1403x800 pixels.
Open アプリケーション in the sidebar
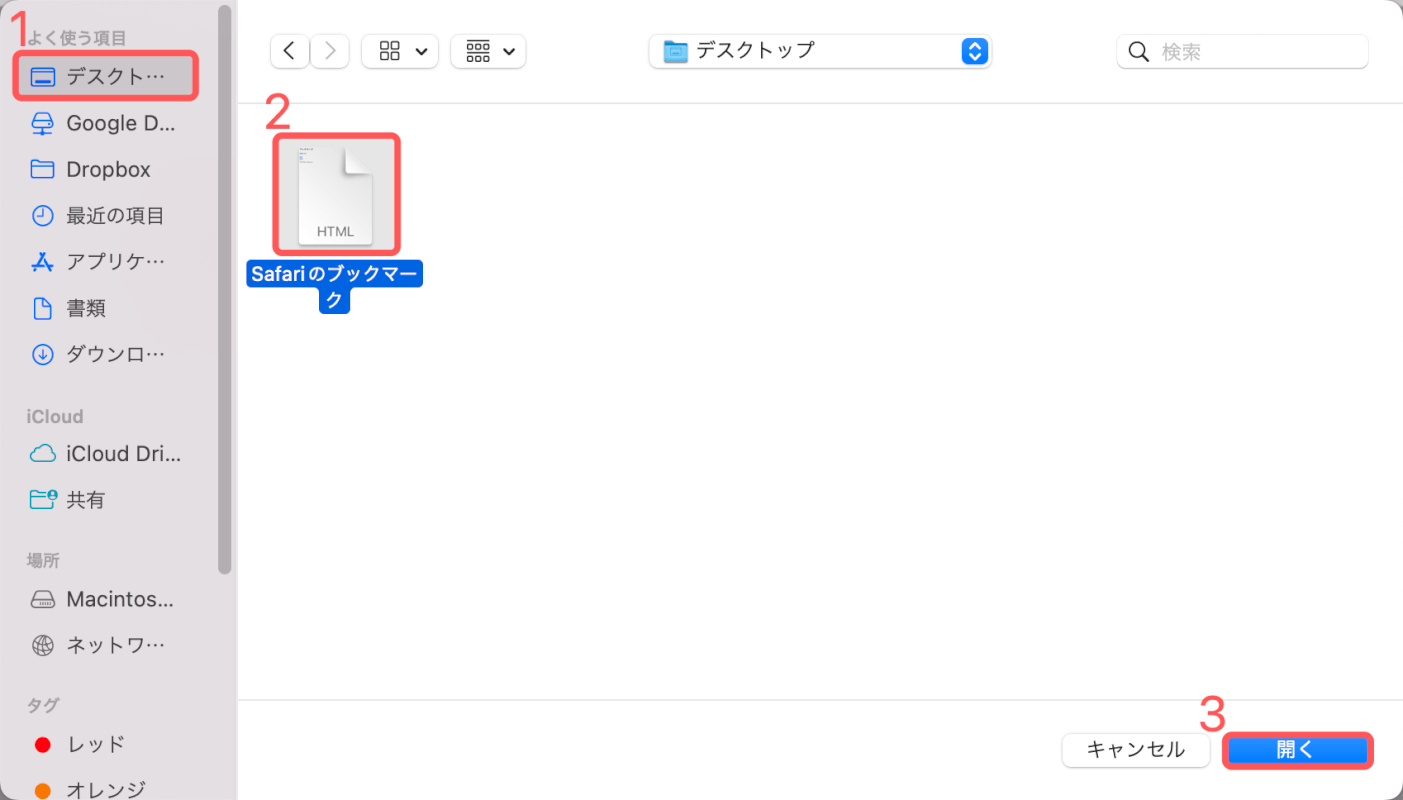106,261
